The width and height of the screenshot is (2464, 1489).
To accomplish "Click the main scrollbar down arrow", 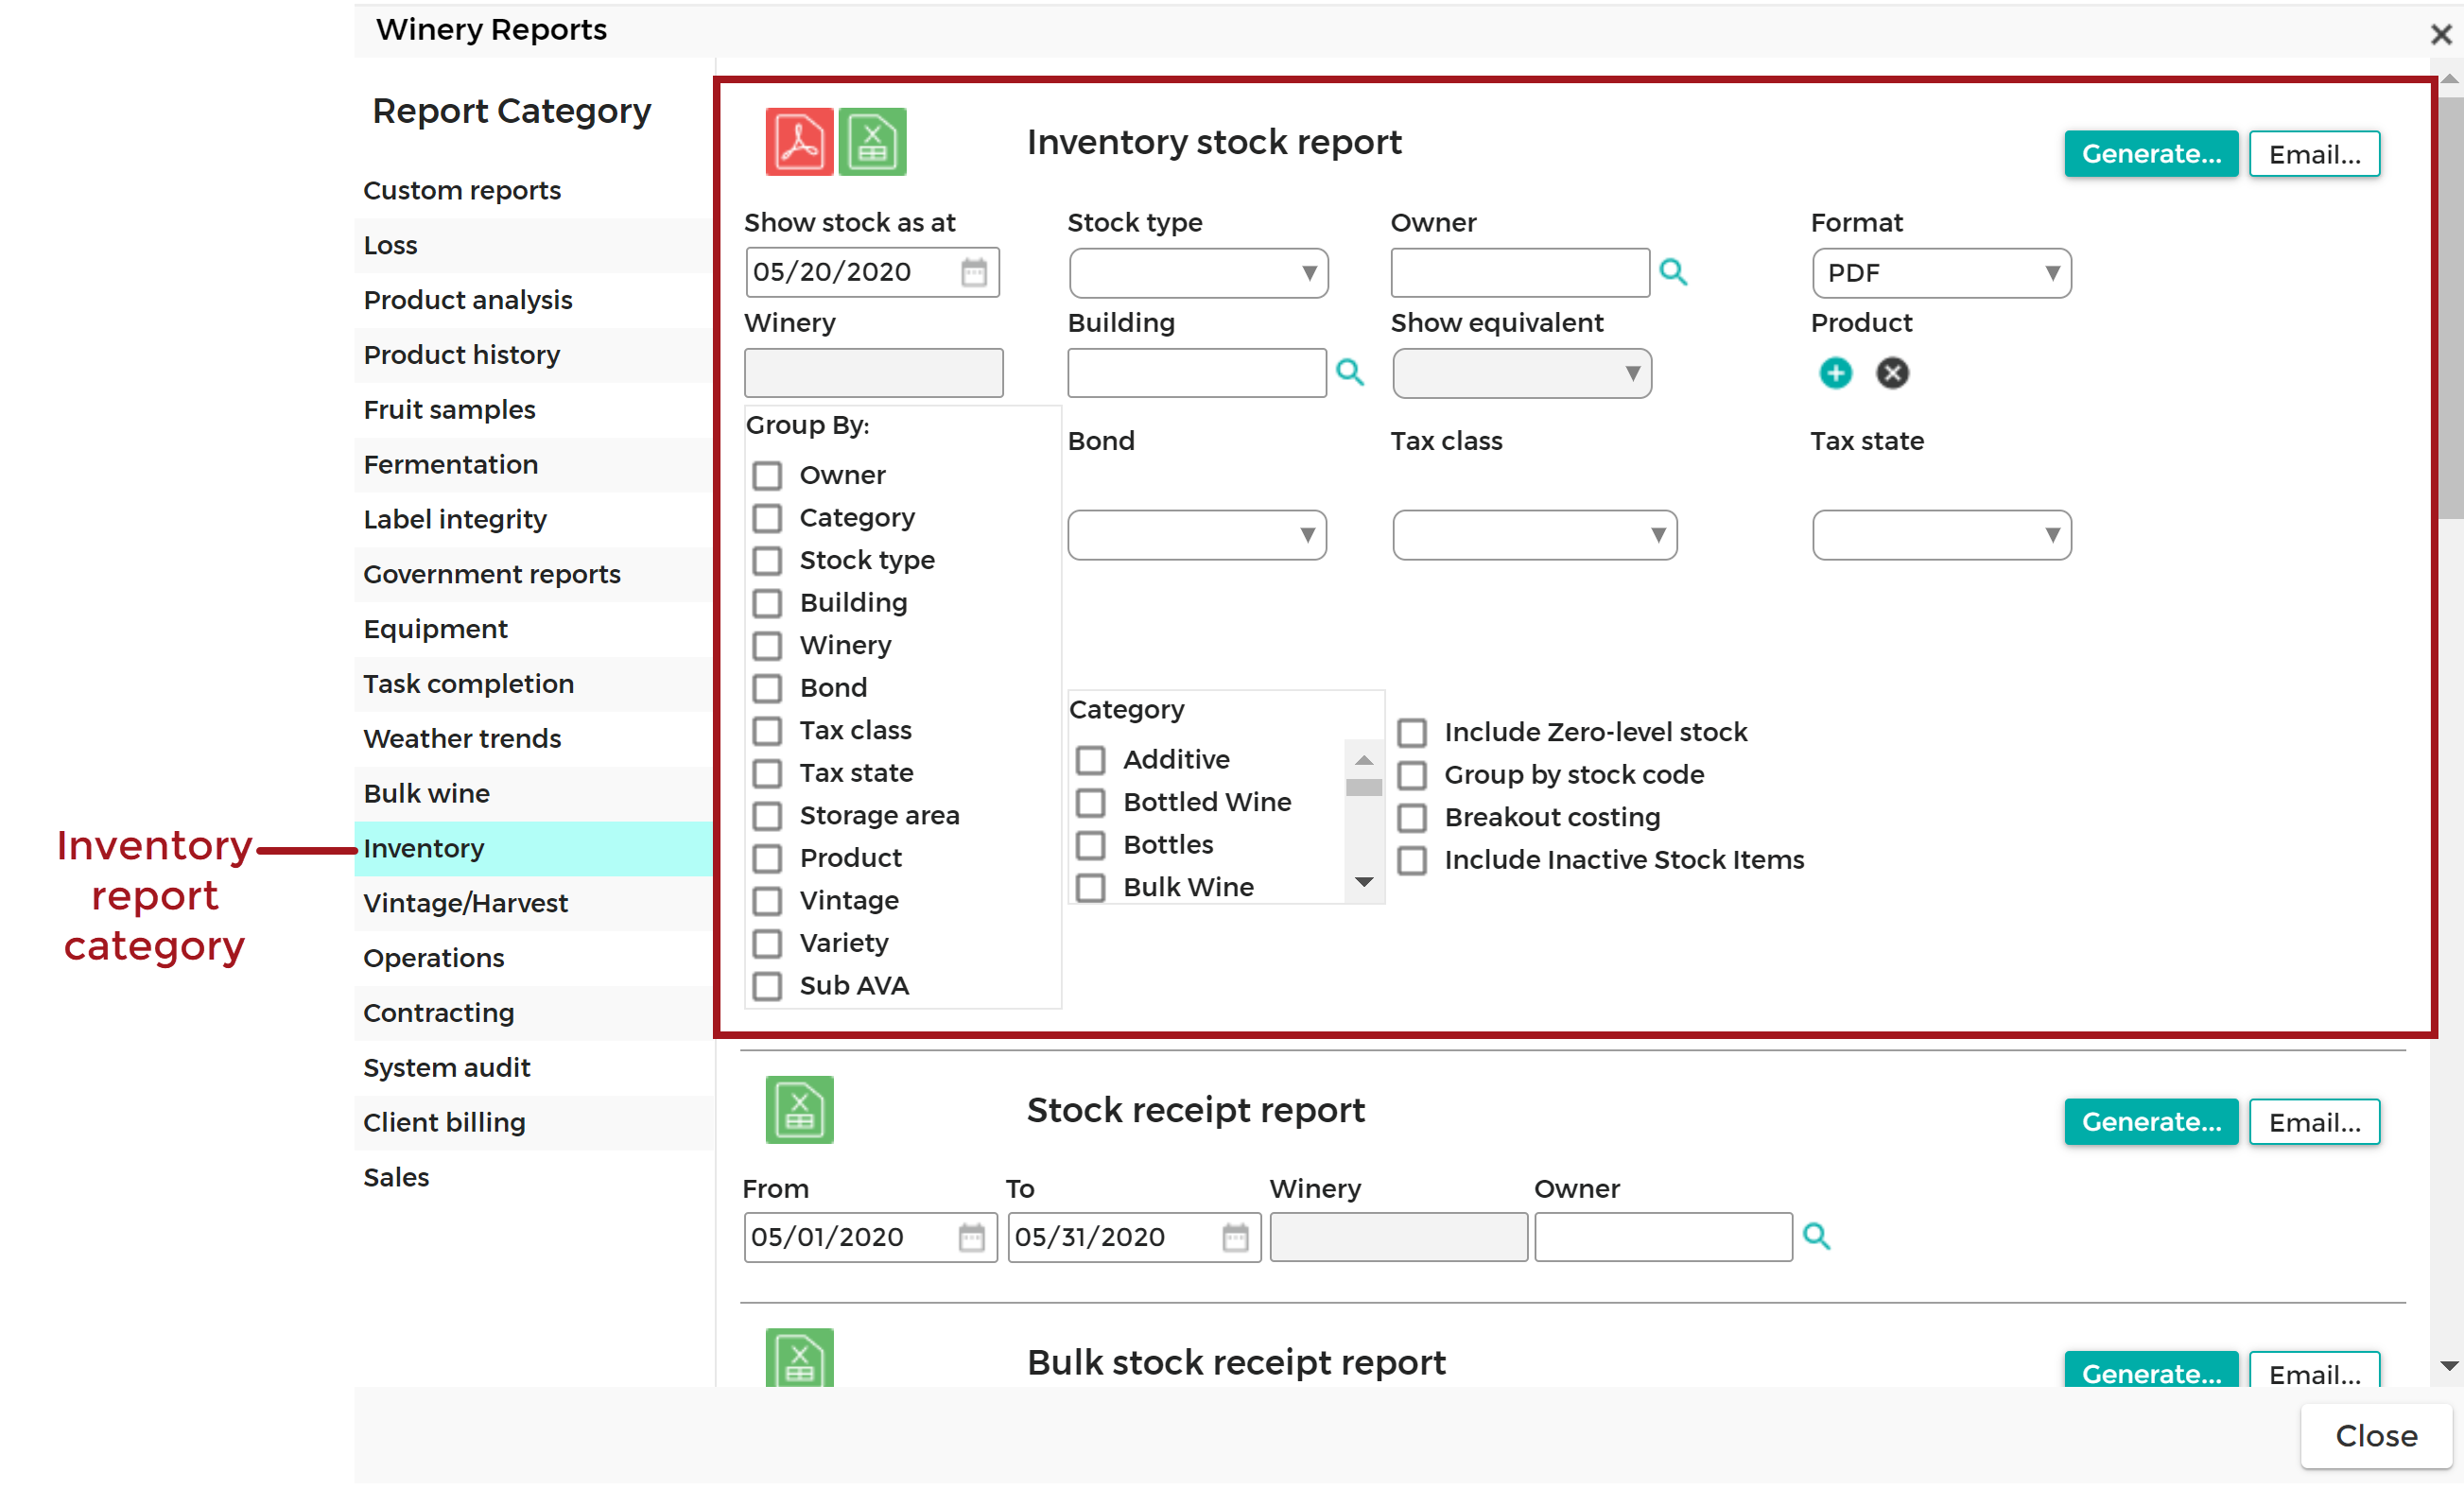I will [x=2449, y=1365].
